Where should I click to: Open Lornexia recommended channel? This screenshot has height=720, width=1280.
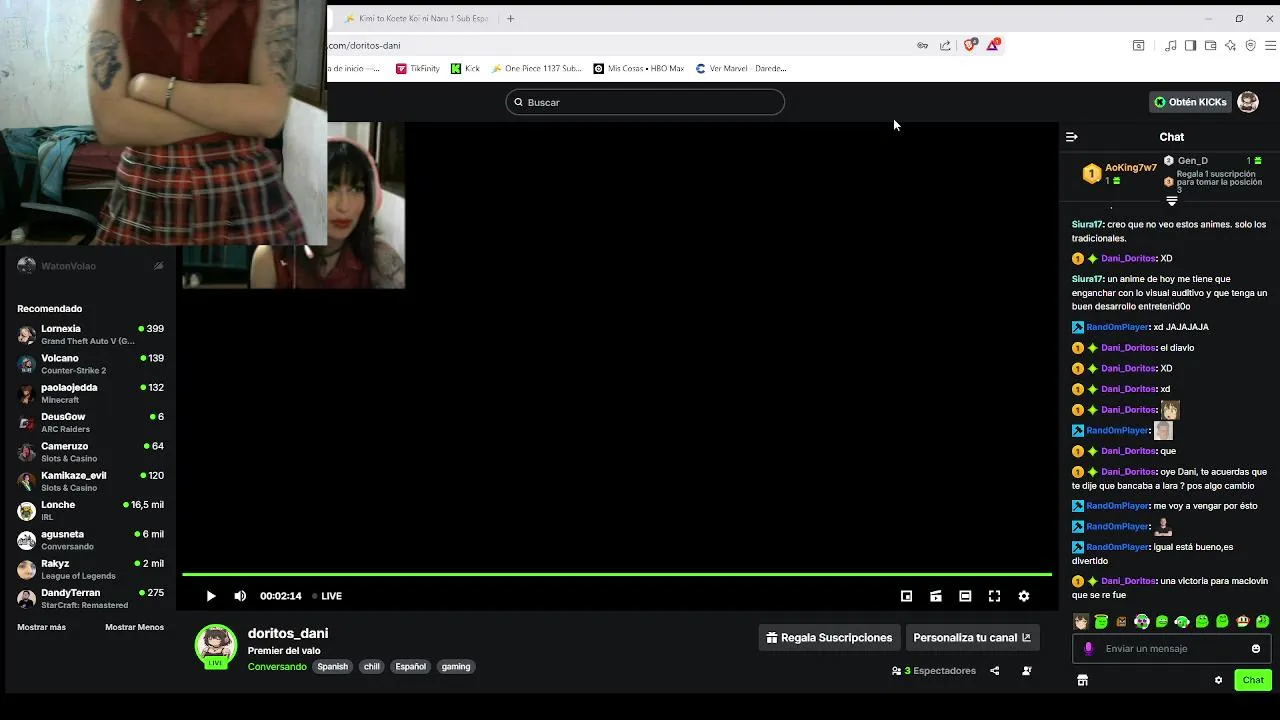(90, 335)
